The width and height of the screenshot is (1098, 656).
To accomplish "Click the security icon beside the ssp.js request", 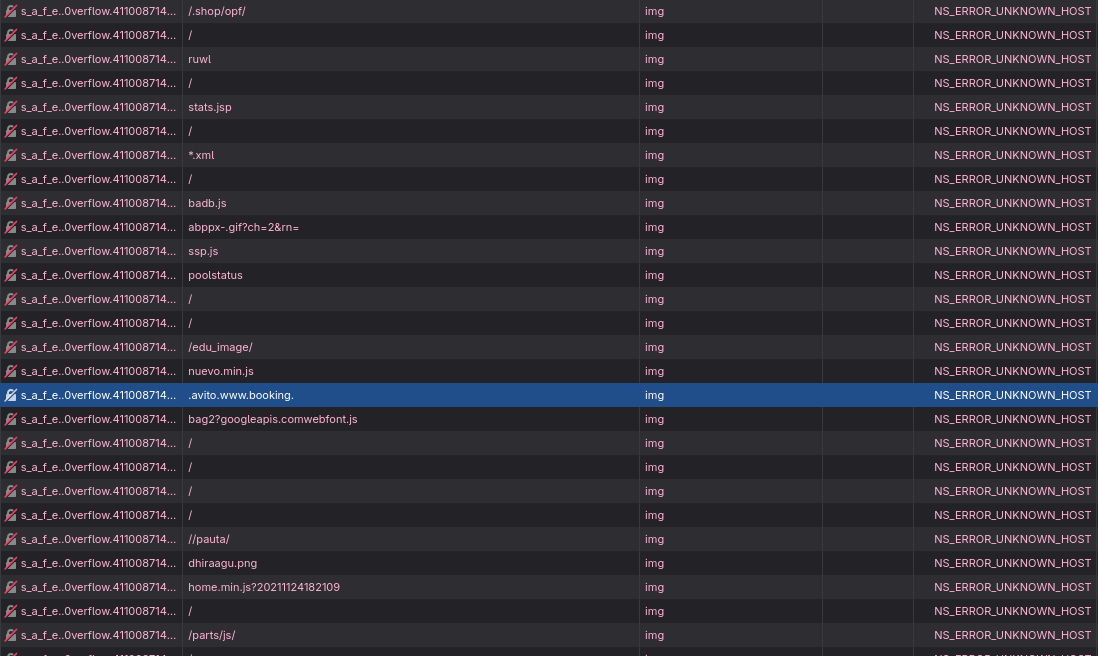I will pos(11,251).
